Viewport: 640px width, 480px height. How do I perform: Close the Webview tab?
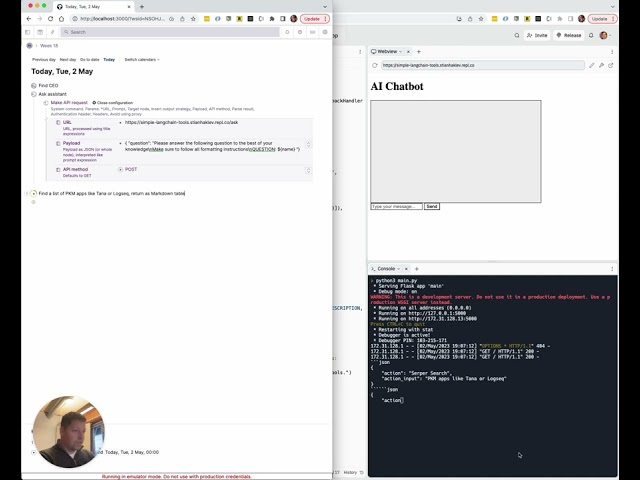pos(408,52)
